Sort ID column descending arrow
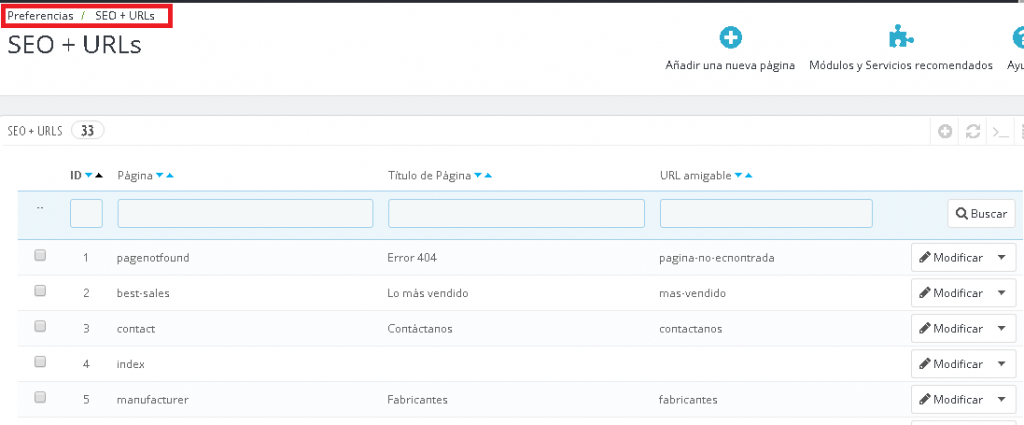1024x425 pixels. [x=88, y=176]
